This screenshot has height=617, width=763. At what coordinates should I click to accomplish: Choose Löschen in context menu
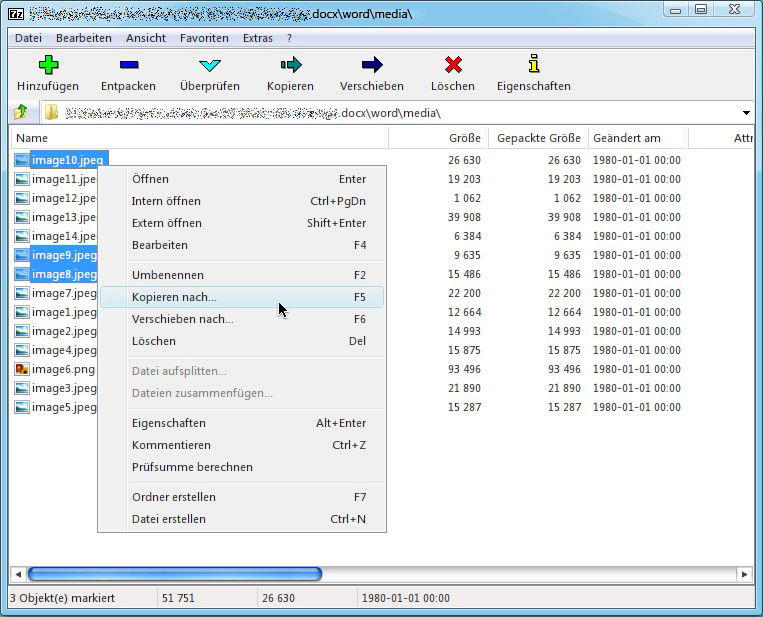click(x=242, y=341)
